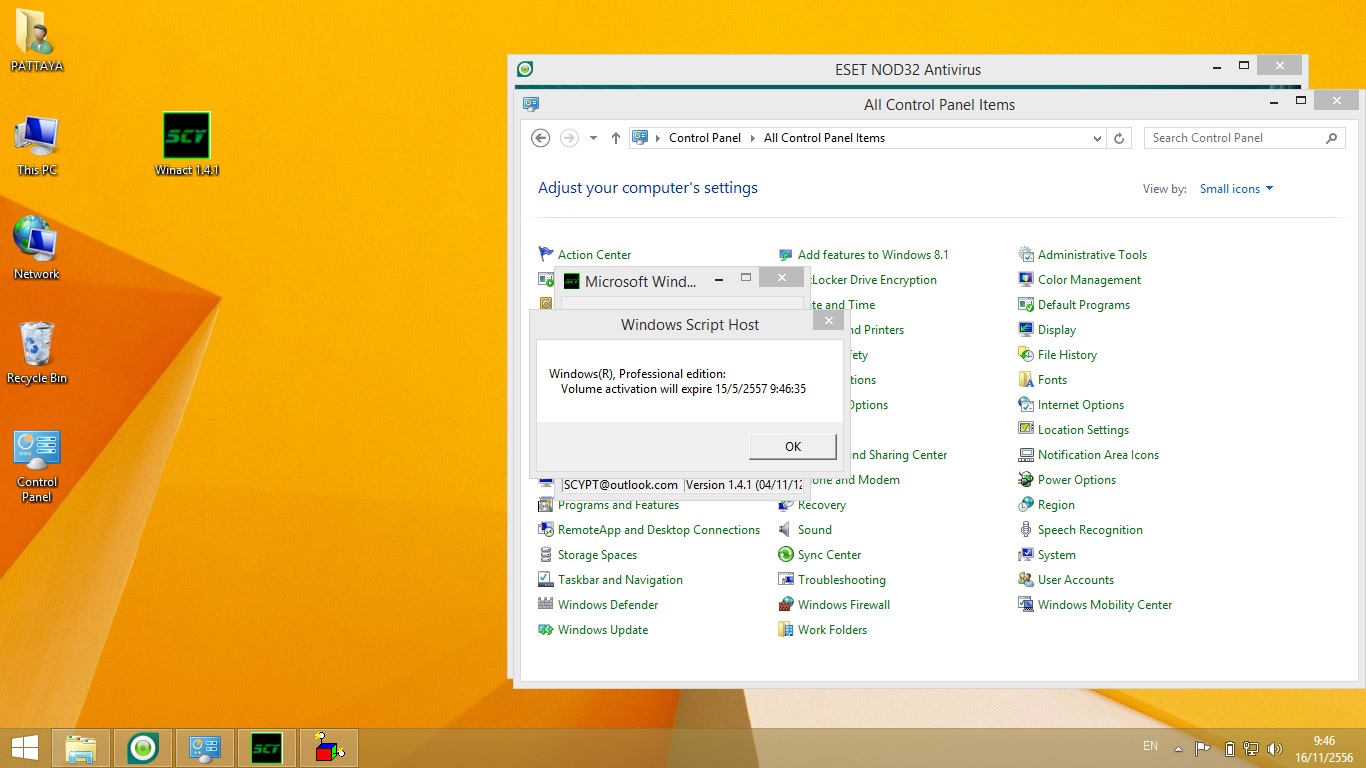1366x768 pixels.
Task: Open Windows Update link
Action: coord(602,630)
